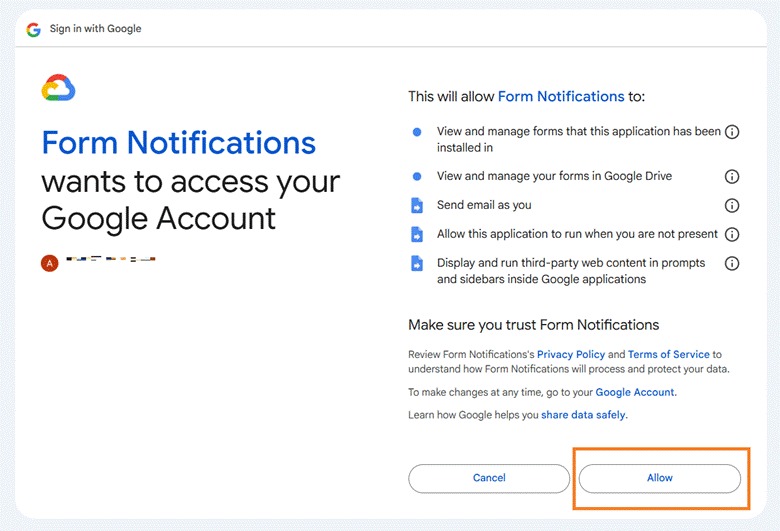This screenshot has height=531, width=780.
Task: Click script icon beside Send email as you
Action: coord(417,205)
